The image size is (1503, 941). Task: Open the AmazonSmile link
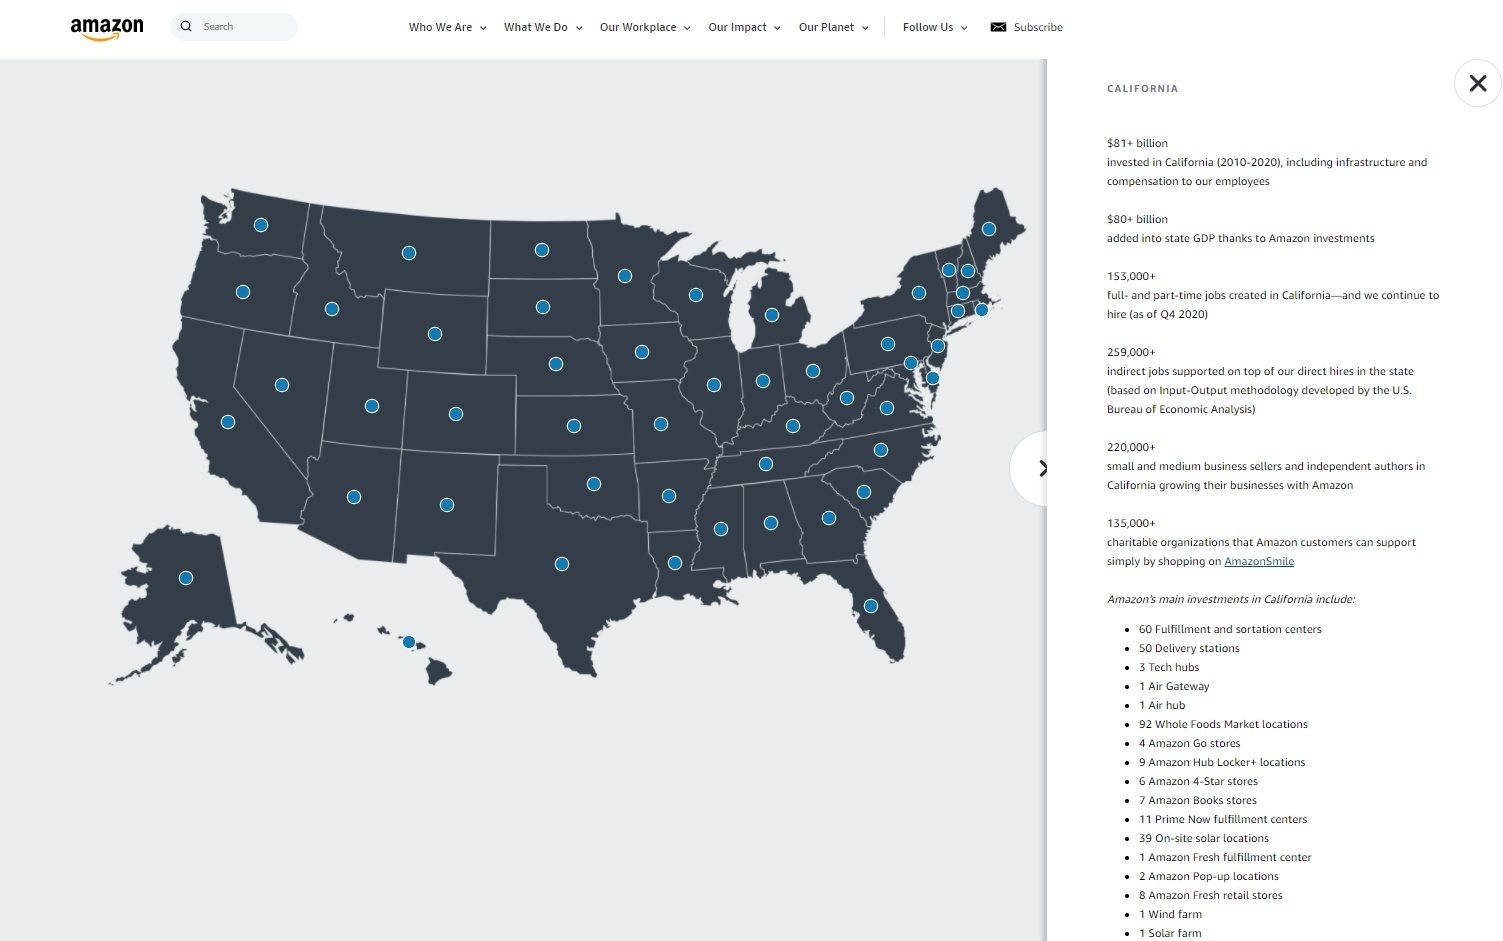click(x=1259, y=561)
